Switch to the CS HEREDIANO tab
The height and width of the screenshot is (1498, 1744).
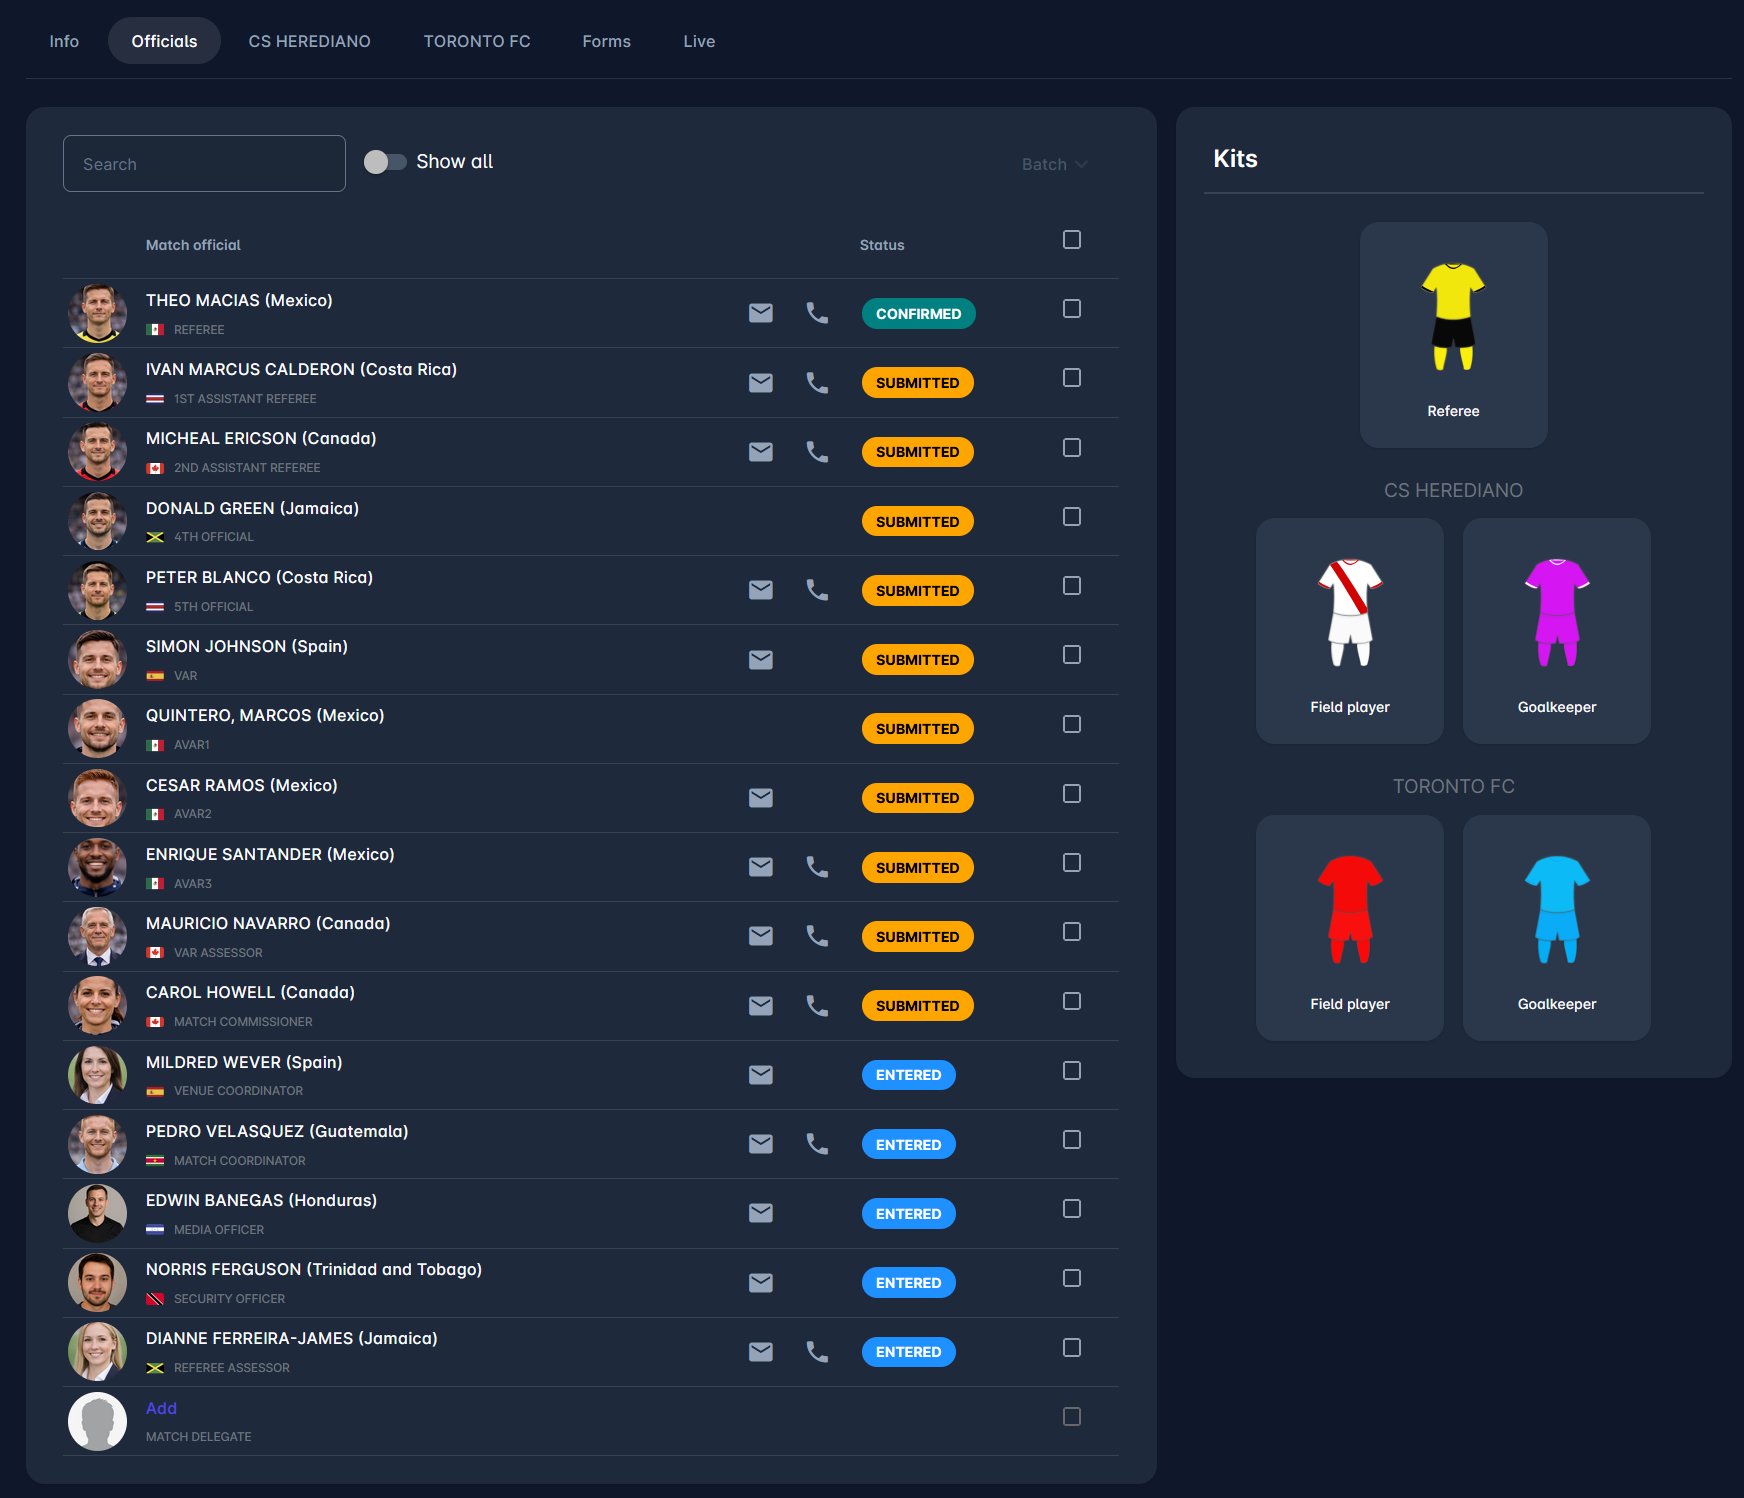click(309, 41)
